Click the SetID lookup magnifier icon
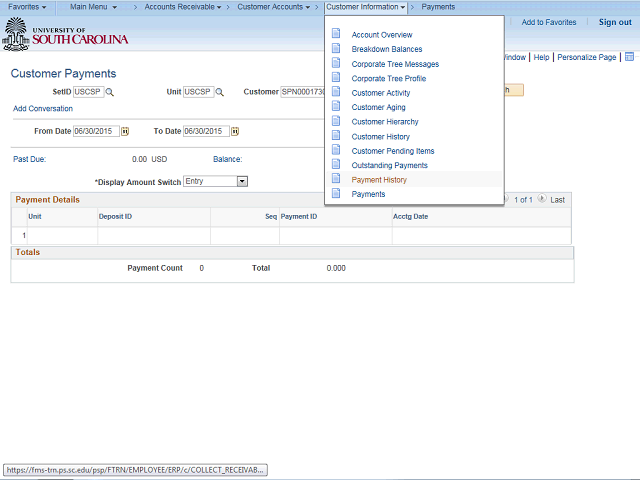This screenshot has height=480, width=640. [x=111, y=92]
